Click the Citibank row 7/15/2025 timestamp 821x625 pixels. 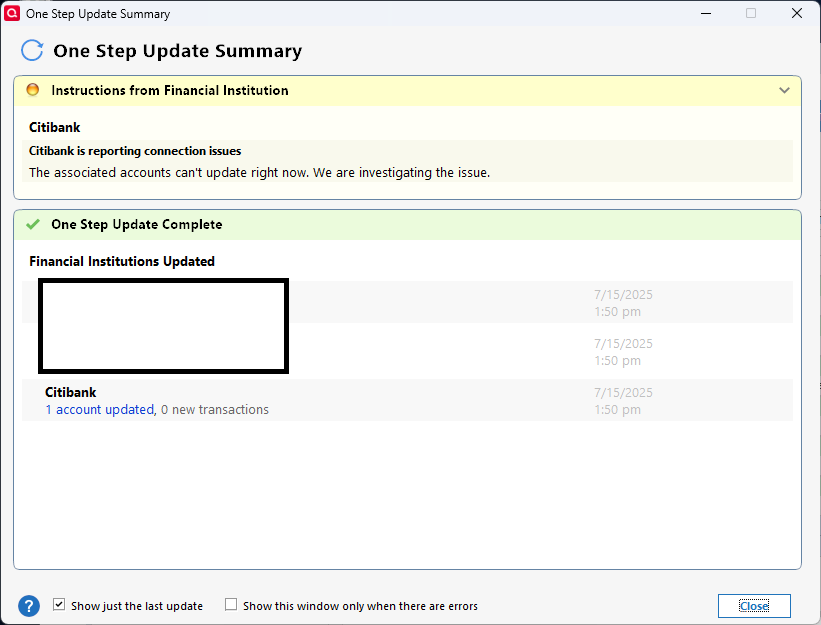tap(623, 401)
